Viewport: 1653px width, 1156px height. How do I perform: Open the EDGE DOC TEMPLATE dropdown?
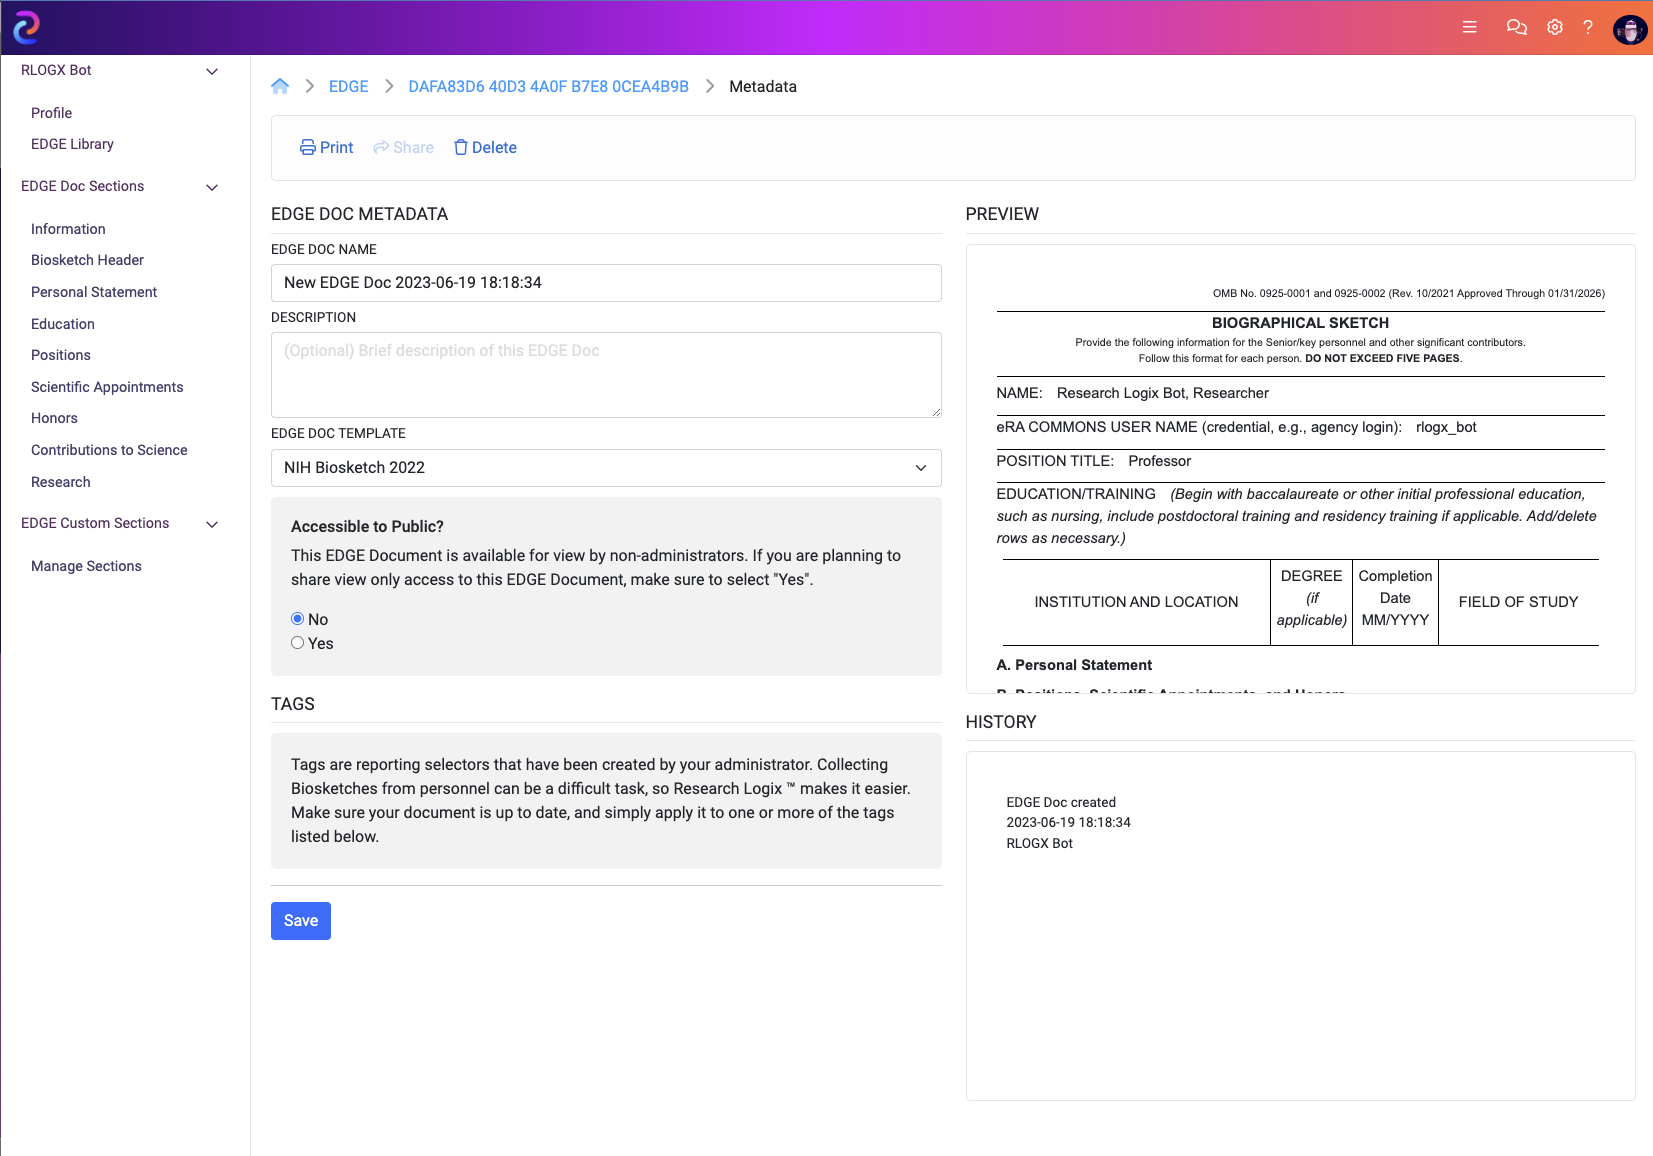pos(605,467)
